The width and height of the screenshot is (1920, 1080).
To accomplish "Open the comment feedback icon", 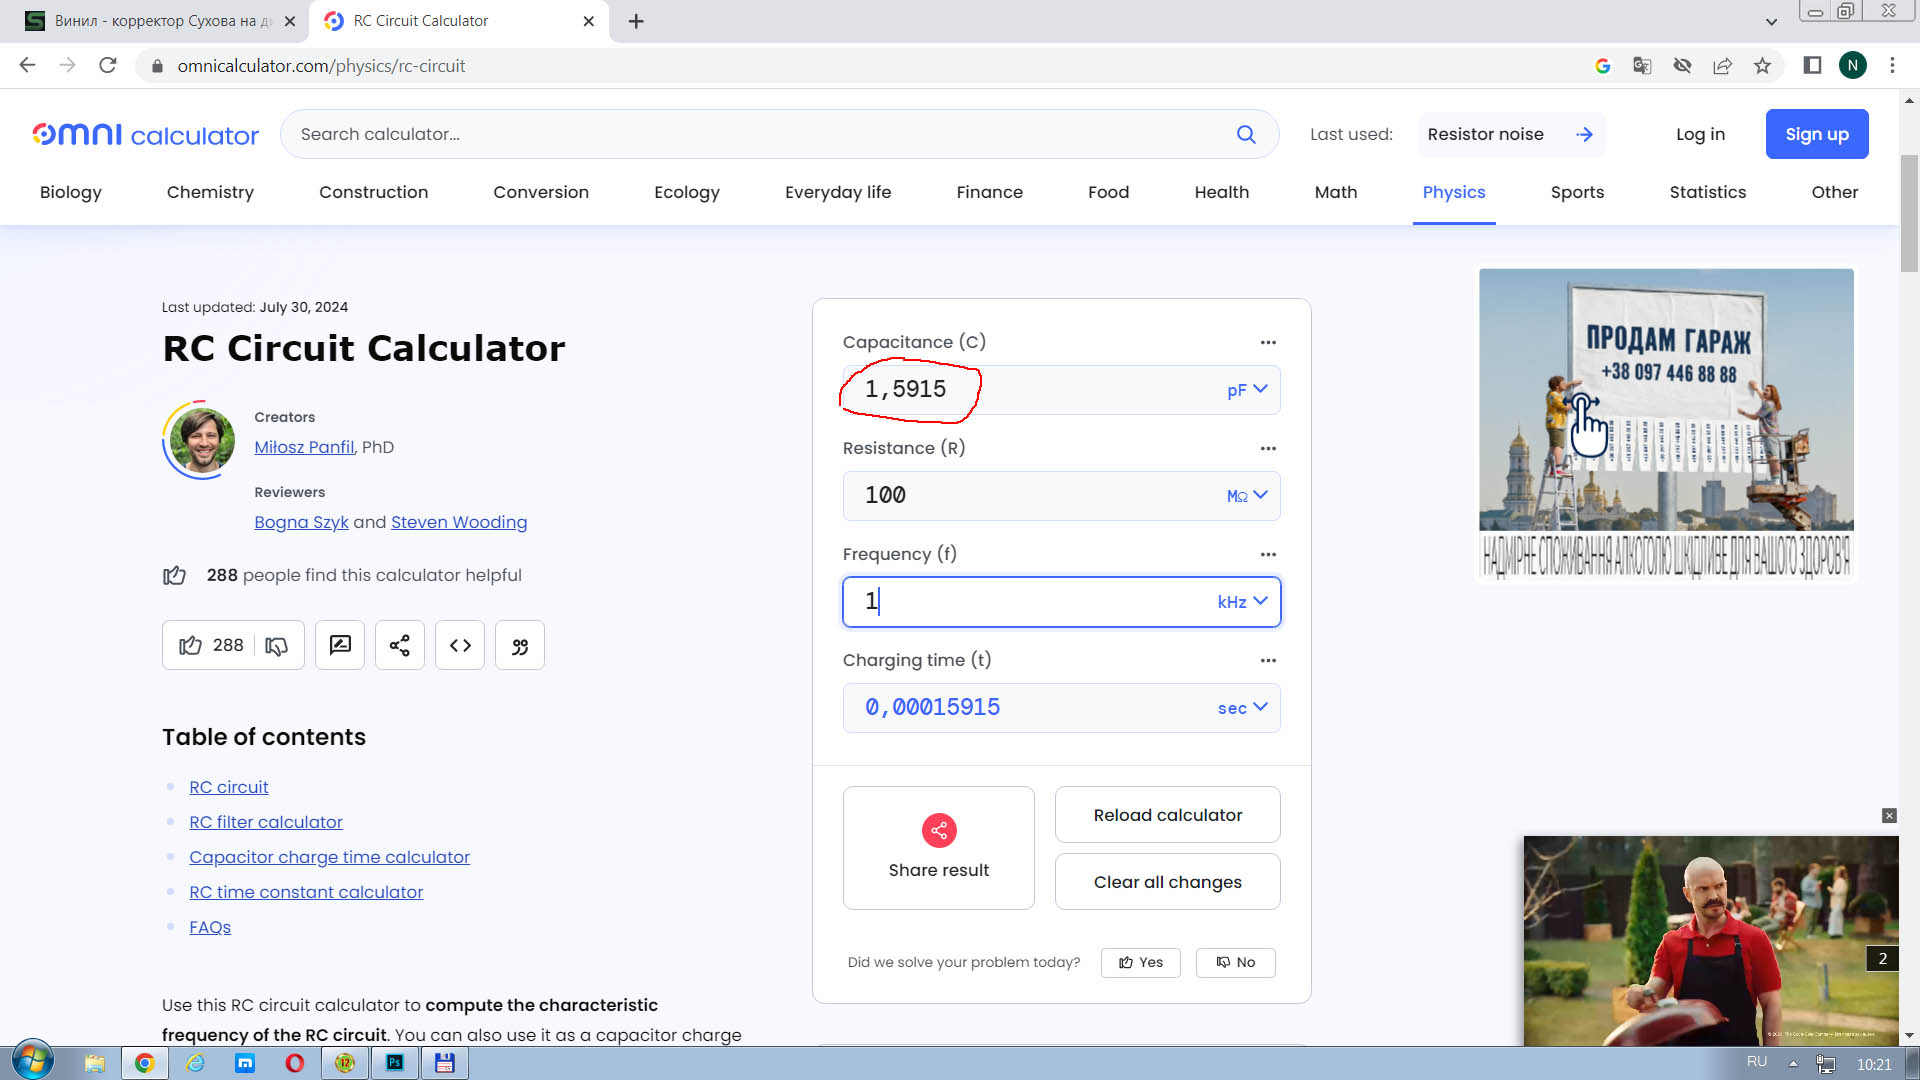I will tap(340, 645).
